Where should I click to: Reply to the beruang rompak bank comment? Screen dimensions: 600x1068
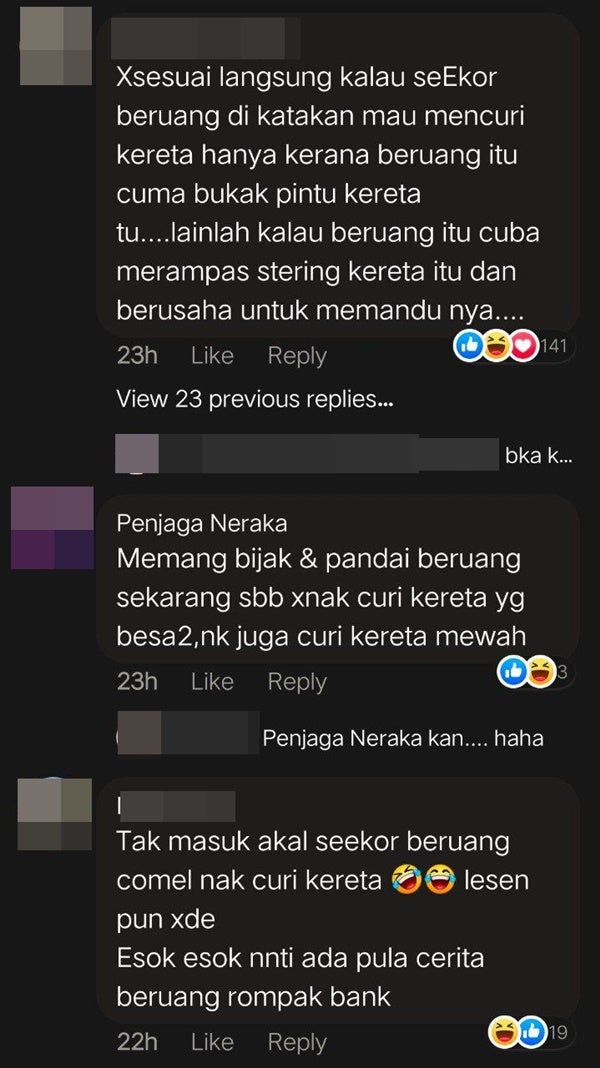coord(297,1041)
